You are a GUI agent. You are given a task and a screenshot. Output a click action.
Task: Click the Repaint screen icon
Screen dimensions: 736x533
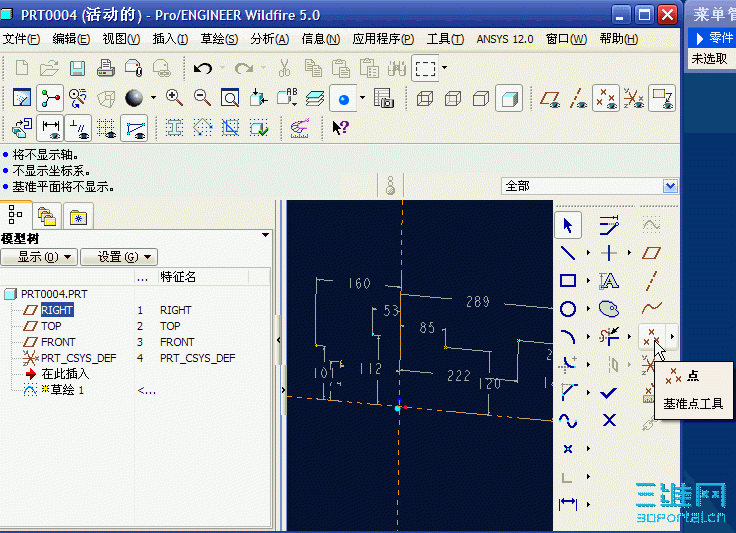pos(22,98)
